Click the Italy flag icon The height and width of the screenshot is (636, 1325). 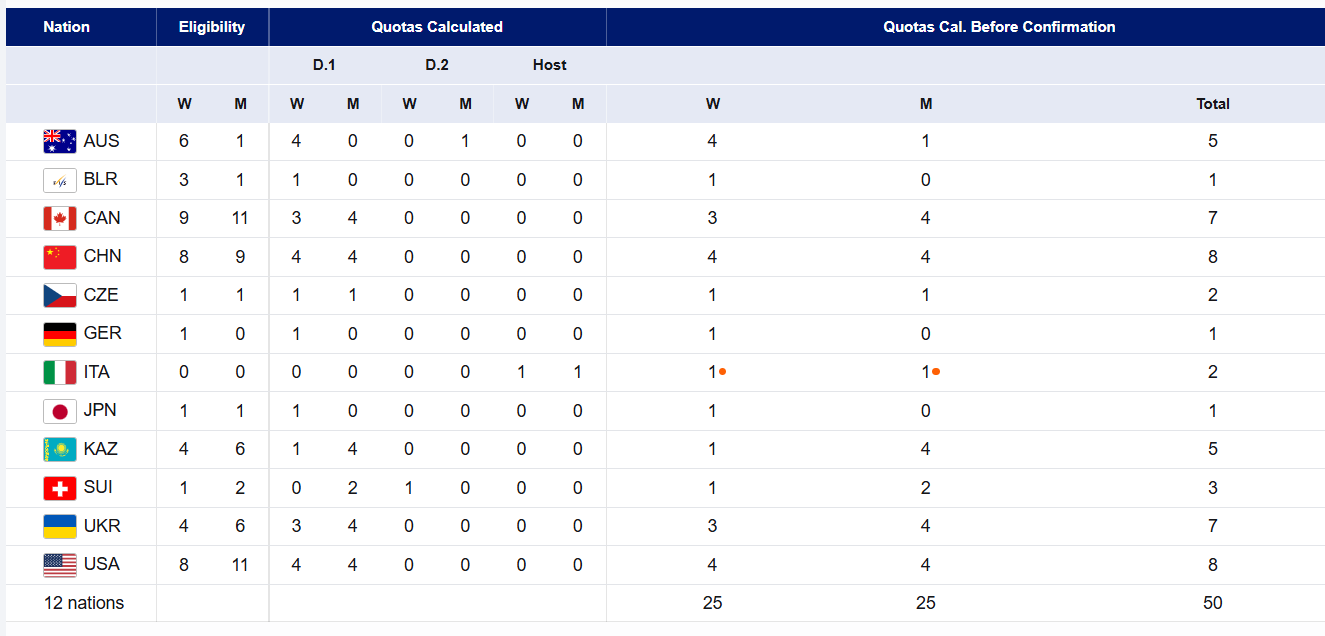[x=60, y=373]
